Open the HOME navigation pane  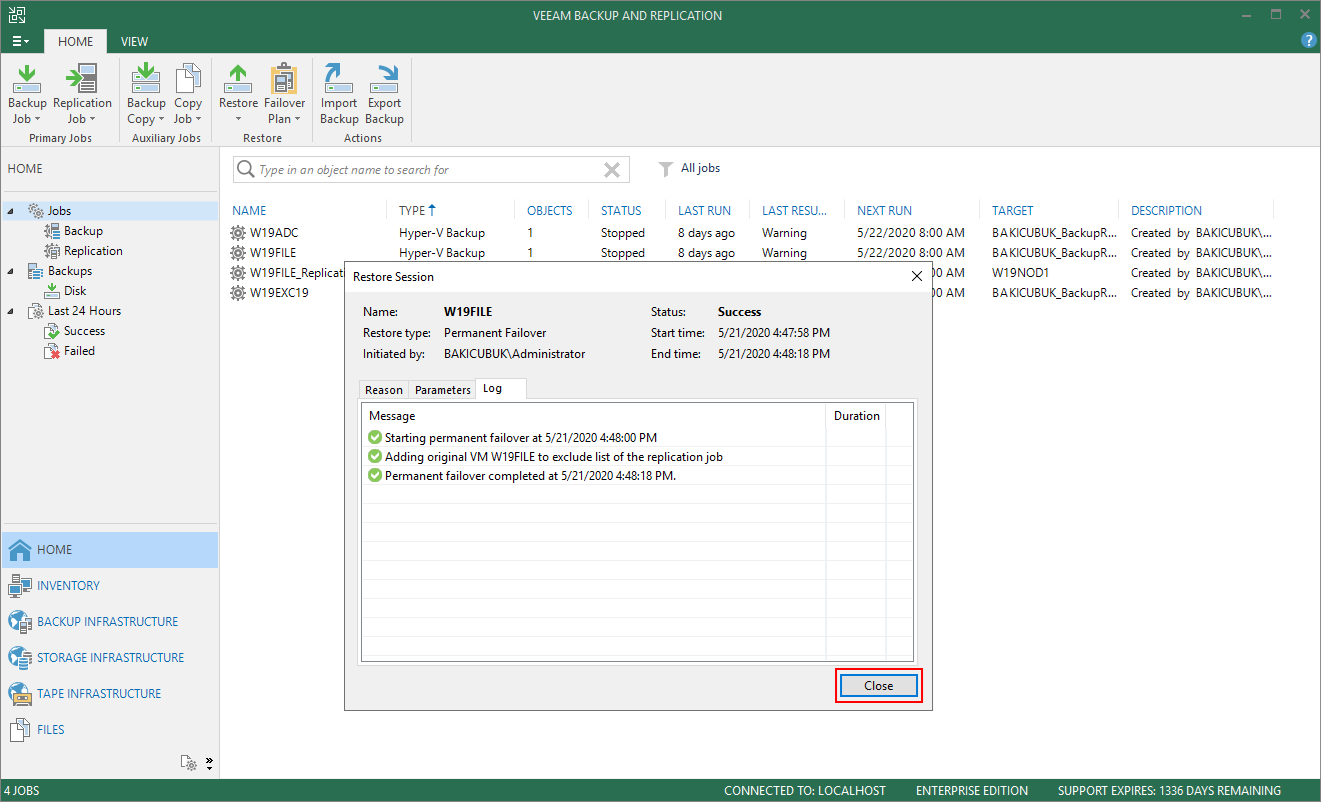click(x=109, y=550)
